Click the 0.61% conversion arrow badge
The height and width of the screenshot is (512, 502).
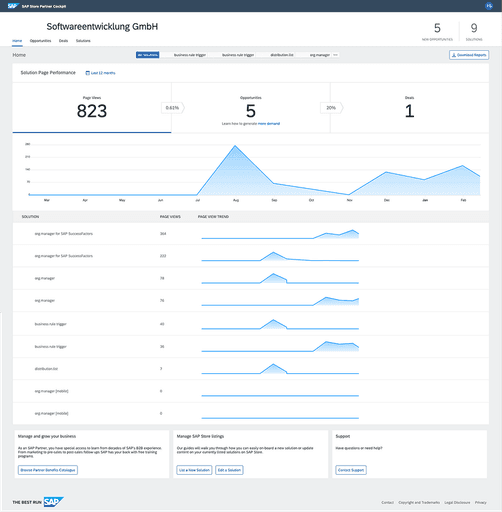click(x=173, y=108)
